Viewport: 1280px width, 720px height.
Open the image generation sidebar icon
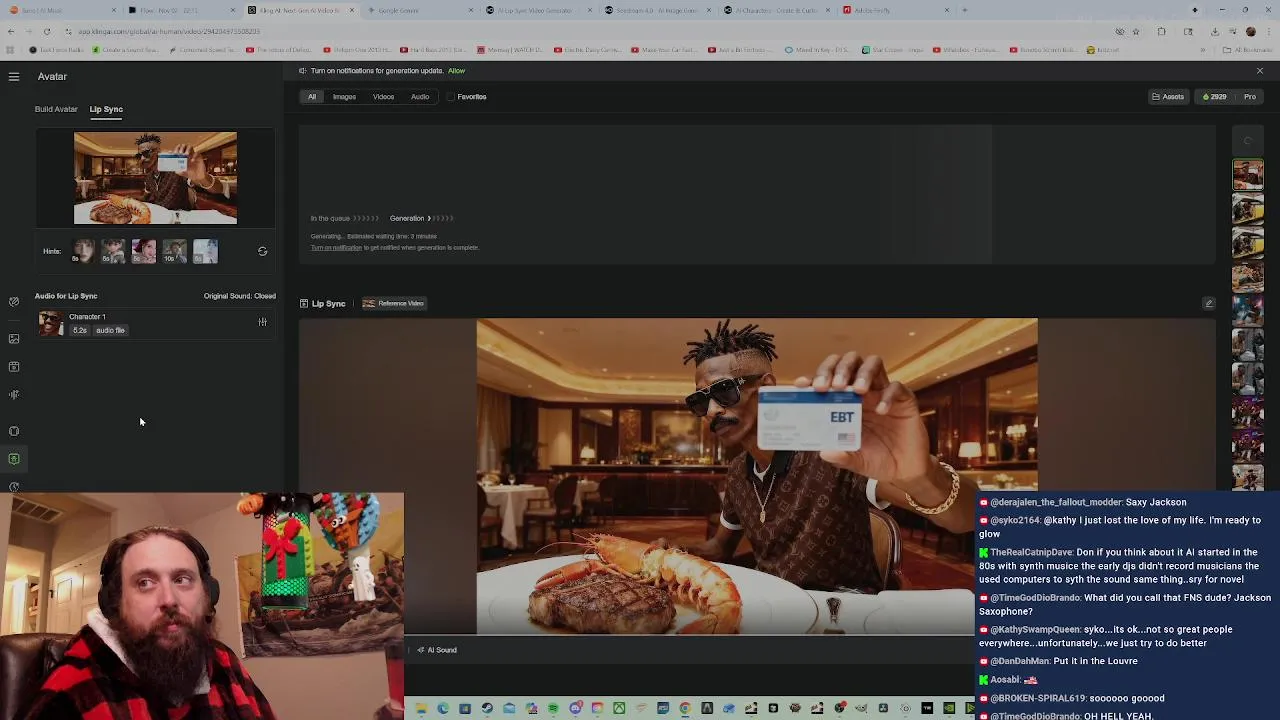14,339
